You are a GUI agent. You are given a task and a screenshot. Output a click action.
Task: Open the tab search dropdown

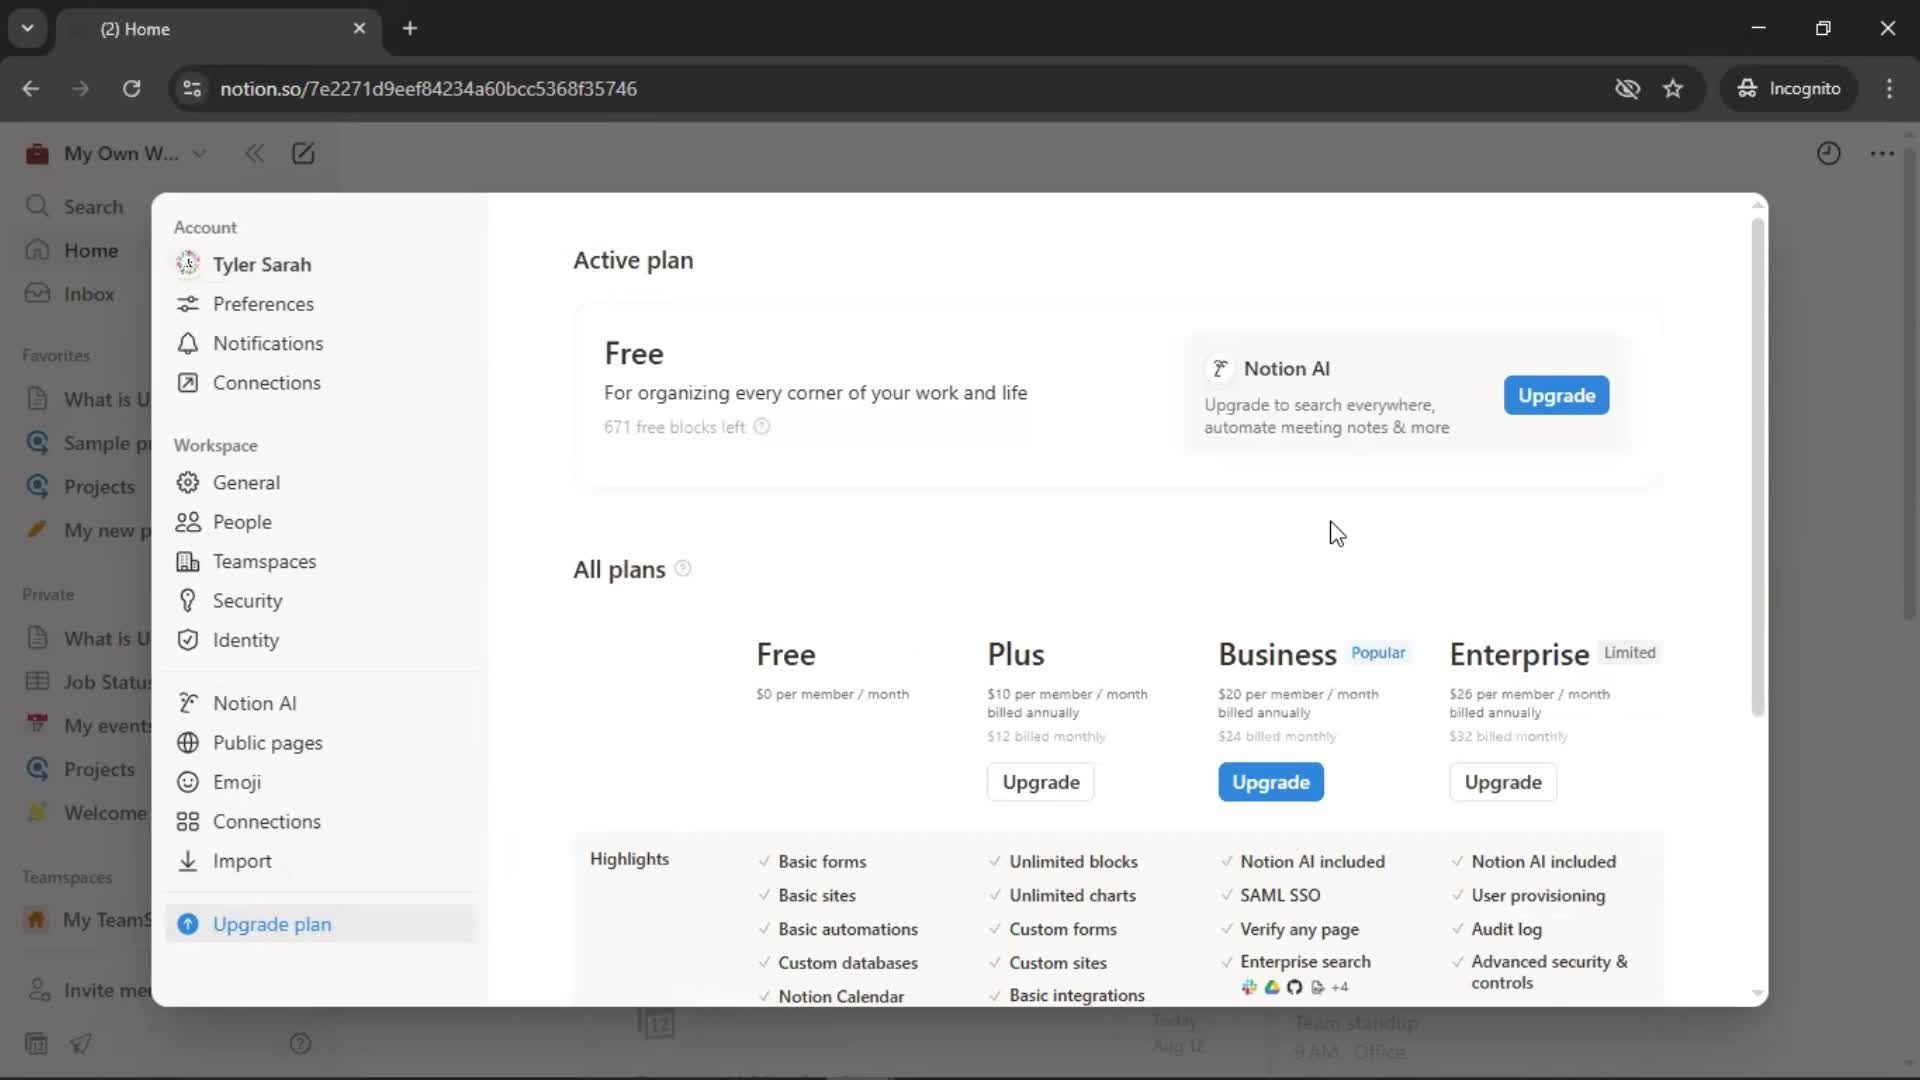[x=27, y=28]
